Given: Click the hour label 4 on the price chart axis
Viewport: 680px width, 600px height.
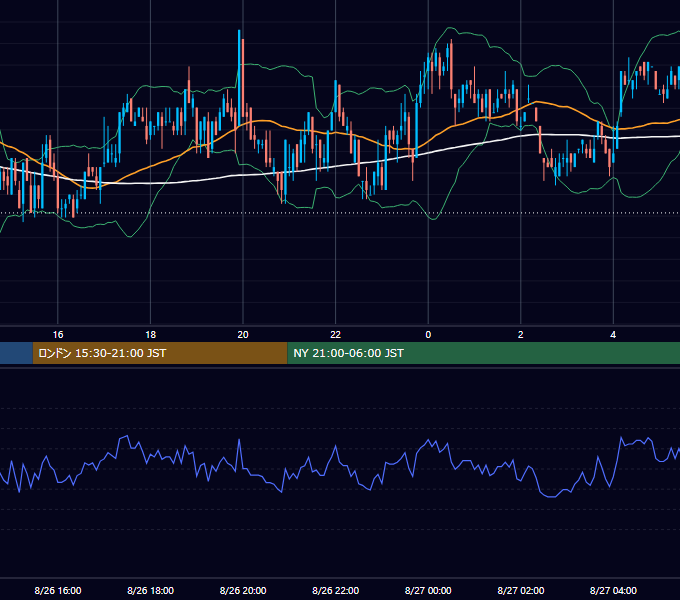Looking at the screenshot, I should [x=613, y=335].
